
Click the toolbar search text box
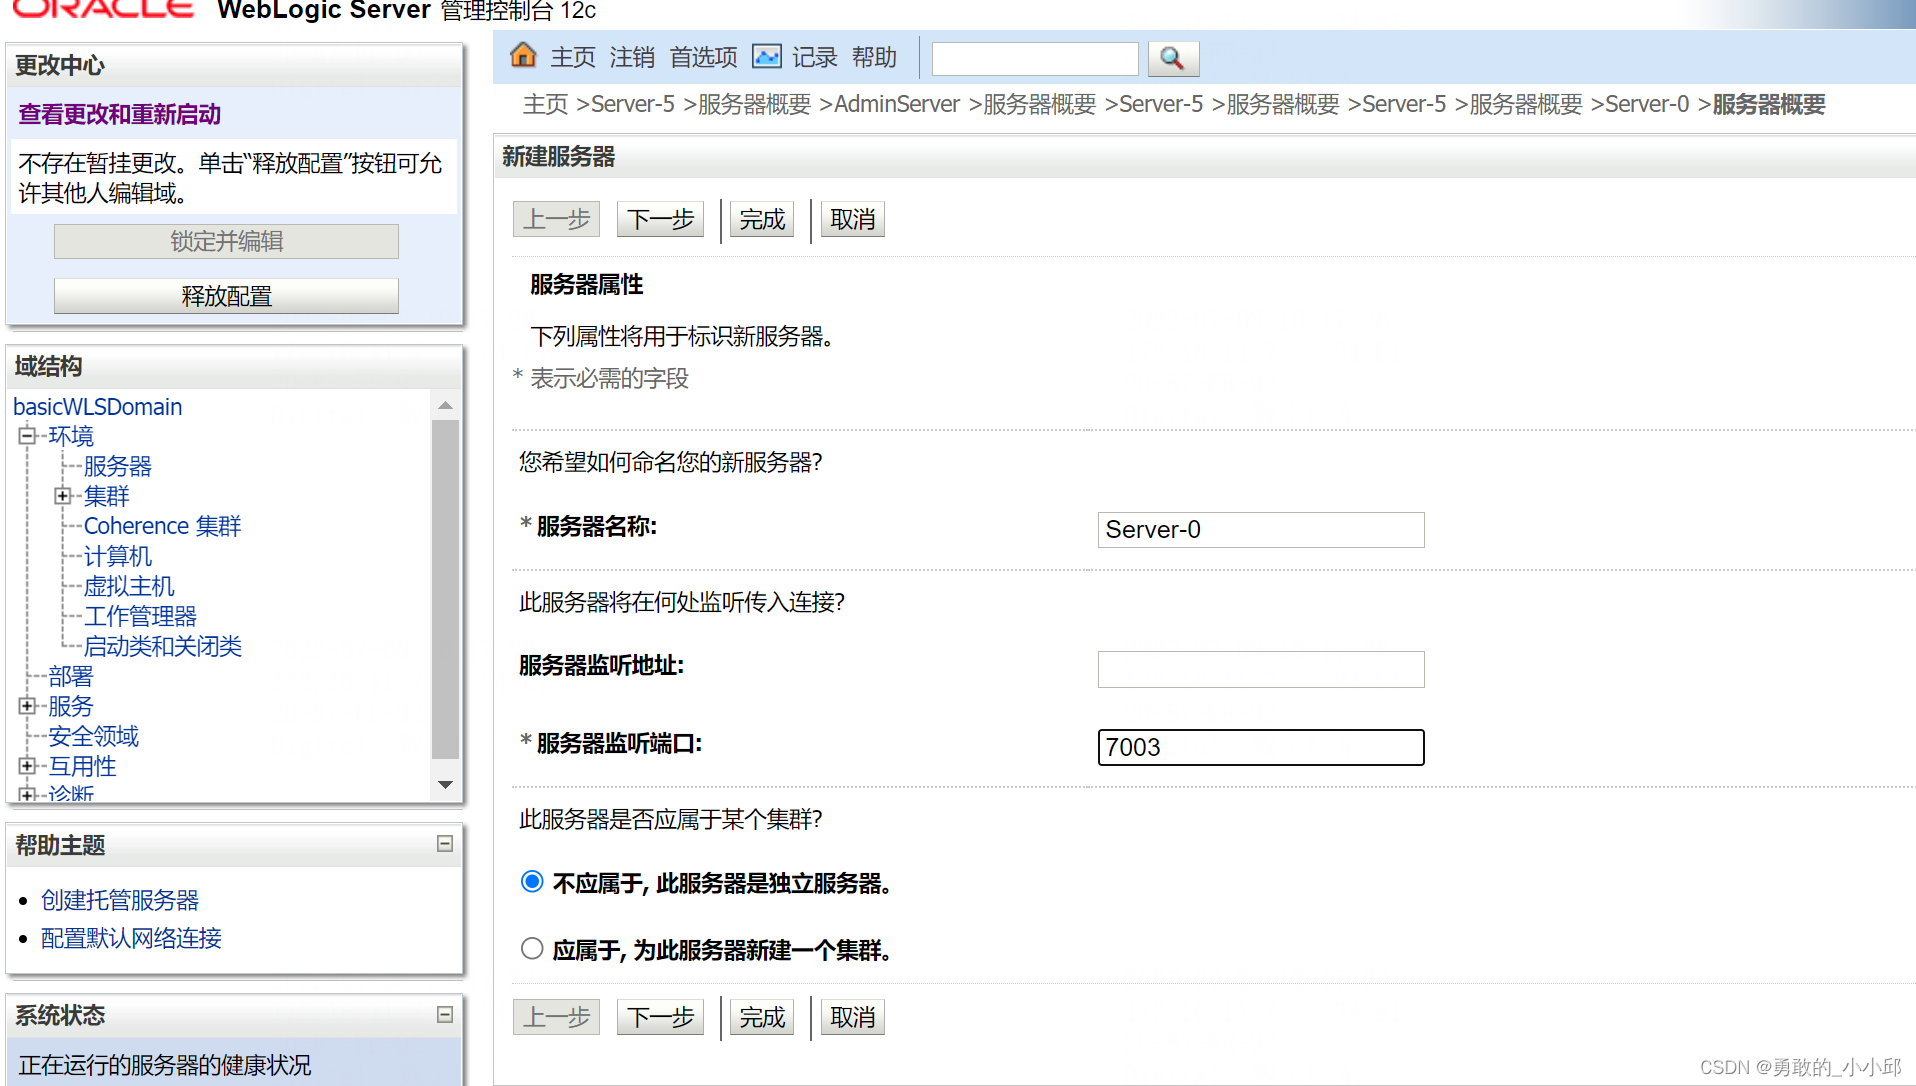(1035, 59)
